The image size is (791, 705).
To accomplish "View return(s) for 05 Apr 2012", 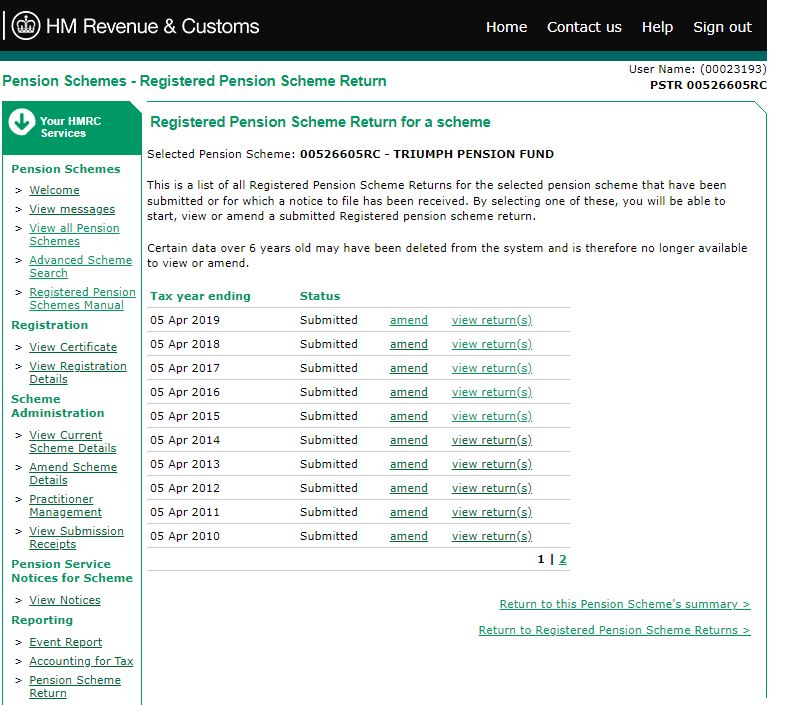I will [492, 488].
